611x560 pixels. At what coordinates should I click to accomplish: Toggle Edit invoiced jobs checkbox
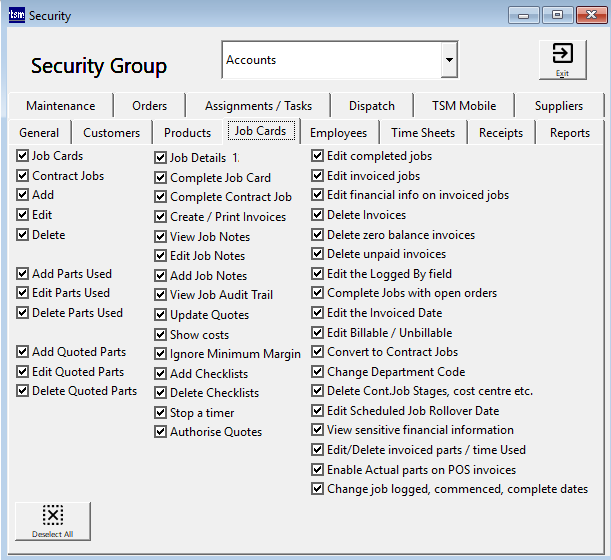tap(318, 176)
